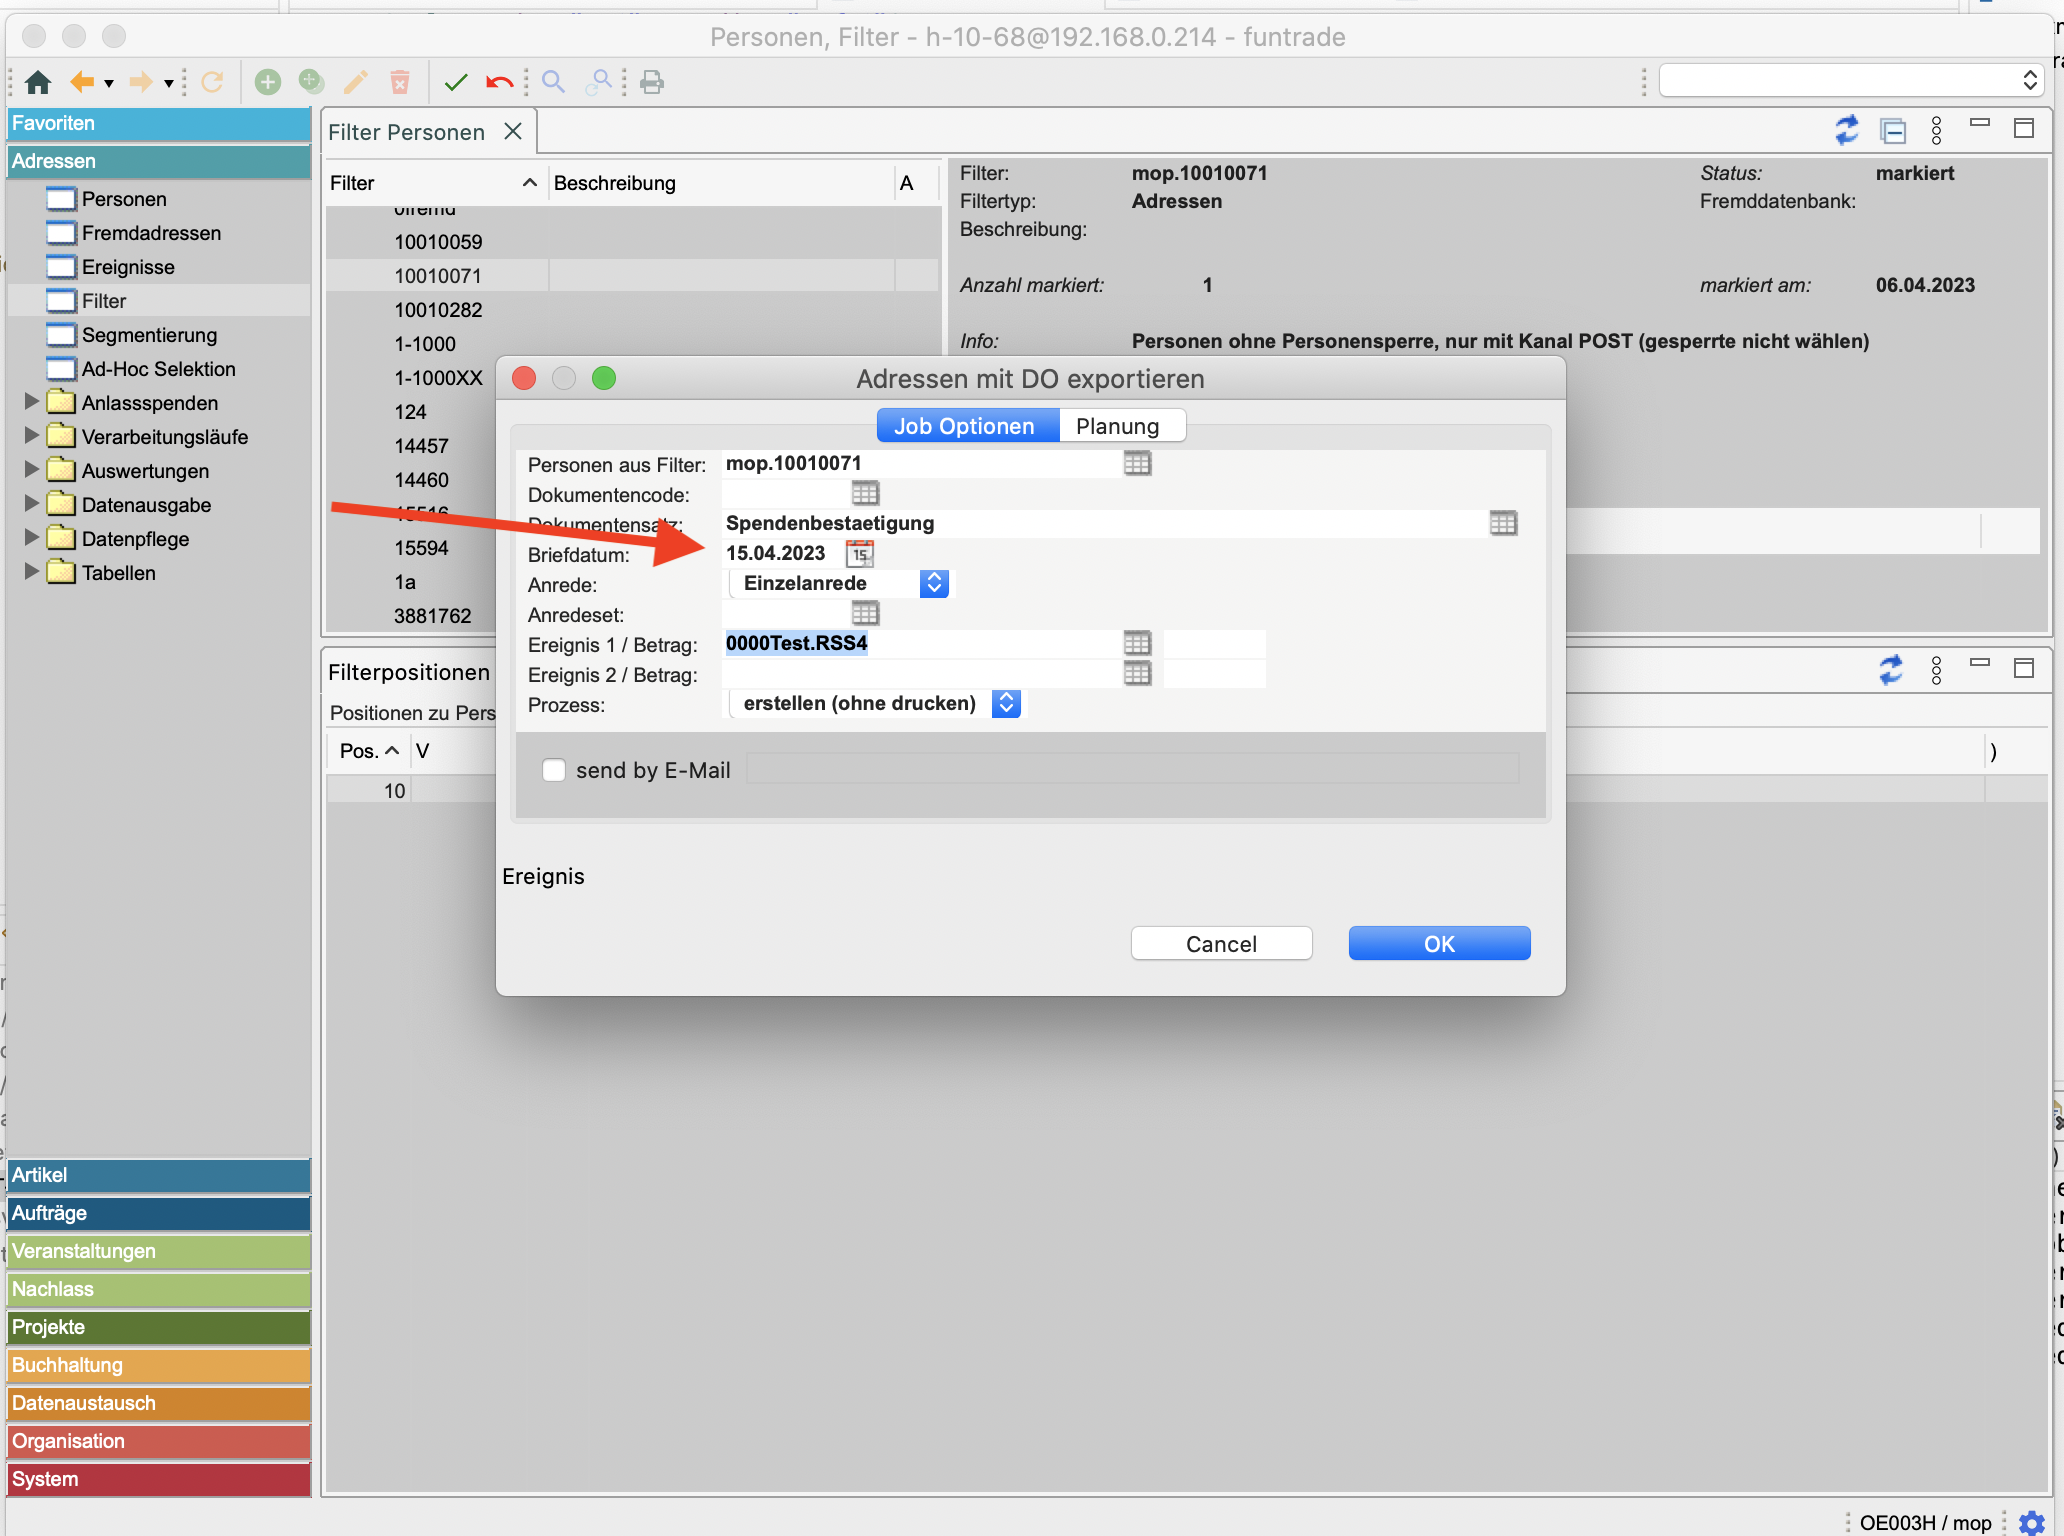Click the magnifier search icon
The height and width of the screenshot is (1536, 2064).
[553, 82]
